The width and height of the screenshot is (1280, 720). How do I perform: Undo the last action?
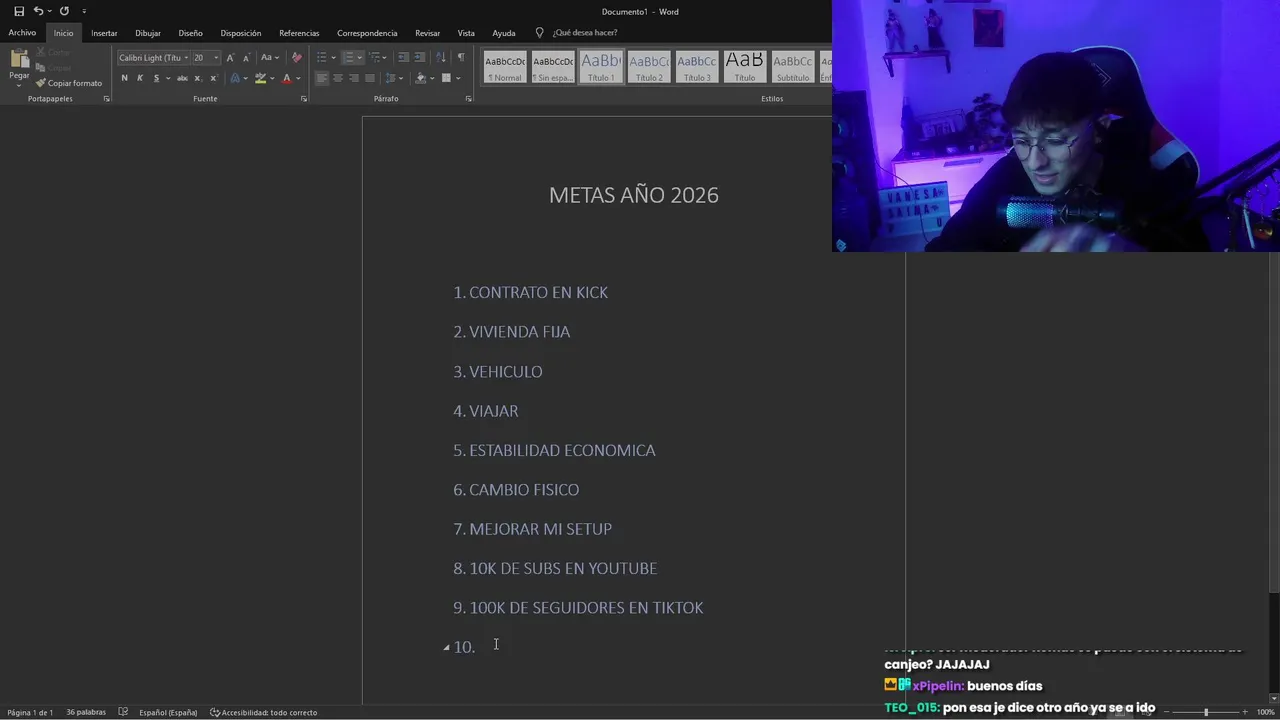38,11
